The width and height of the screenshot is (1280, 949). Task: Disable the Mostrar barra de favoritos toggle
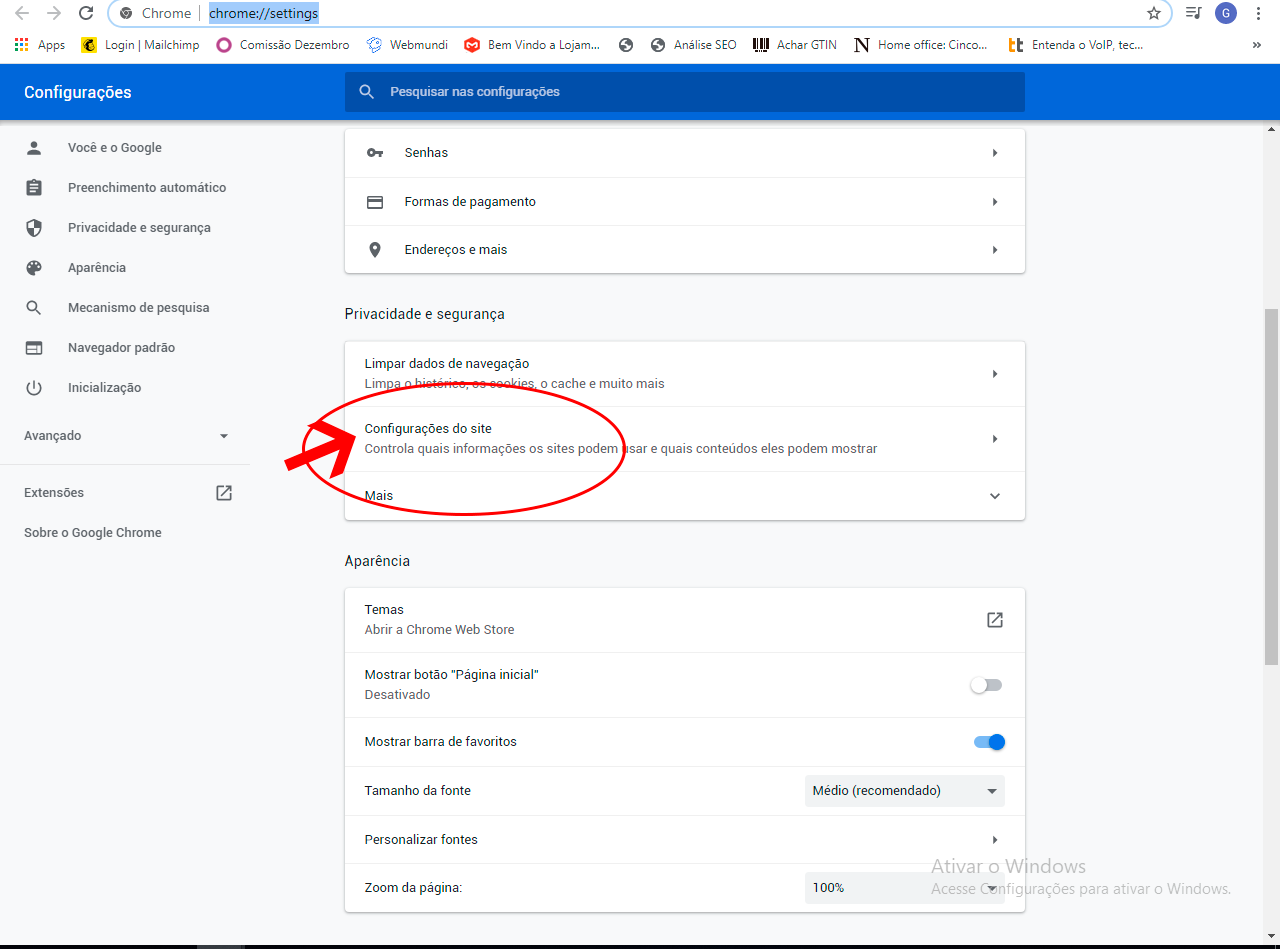(x=988, y=742)
